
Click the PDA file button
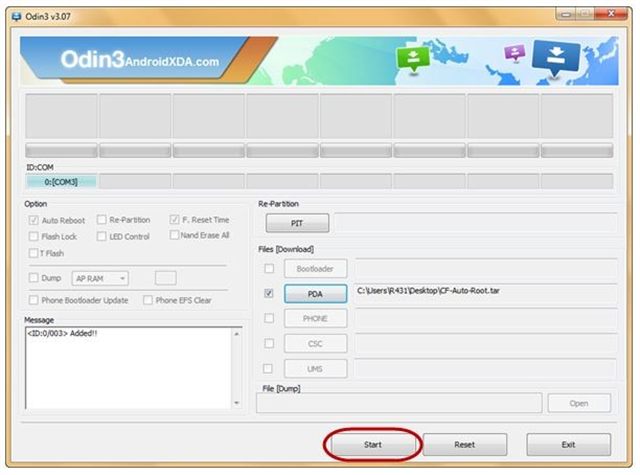tap(316, 294)
